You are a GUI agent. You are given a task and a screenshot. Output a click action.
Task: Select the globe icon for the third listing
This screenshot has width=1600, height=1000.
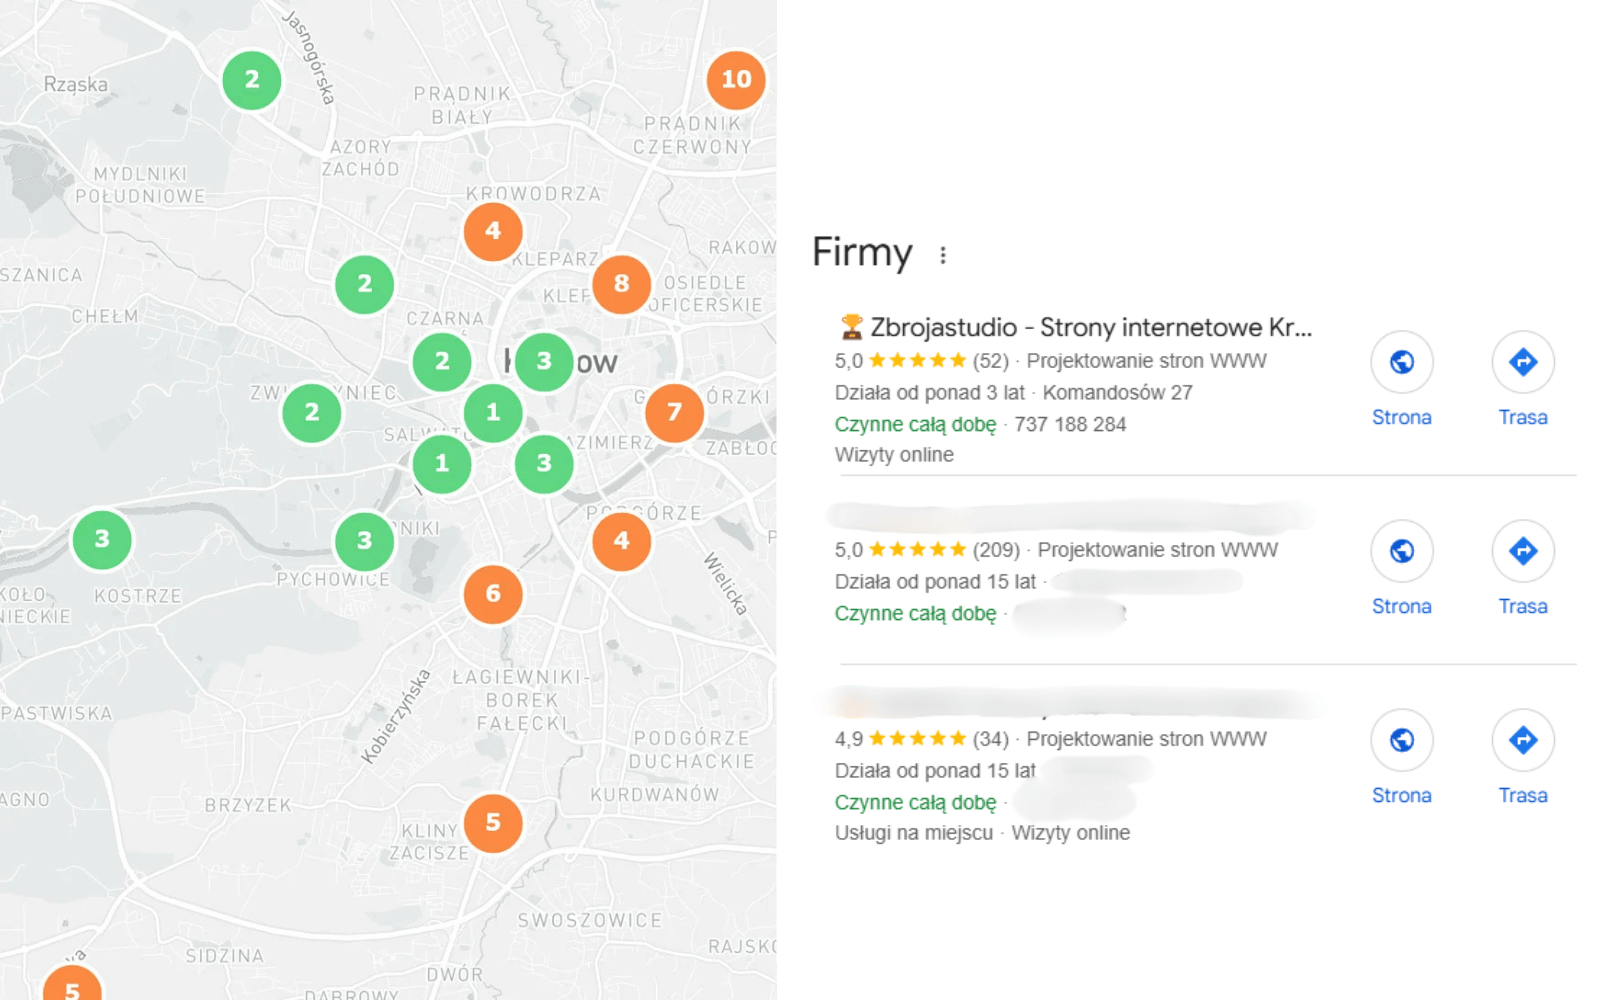1402,740
